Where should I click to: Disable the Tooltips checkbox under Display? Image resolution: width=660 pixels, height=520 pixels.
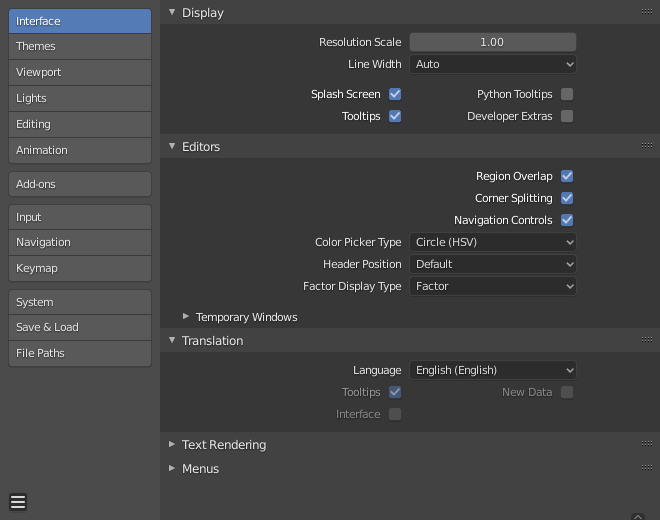[x=395, y=116]
